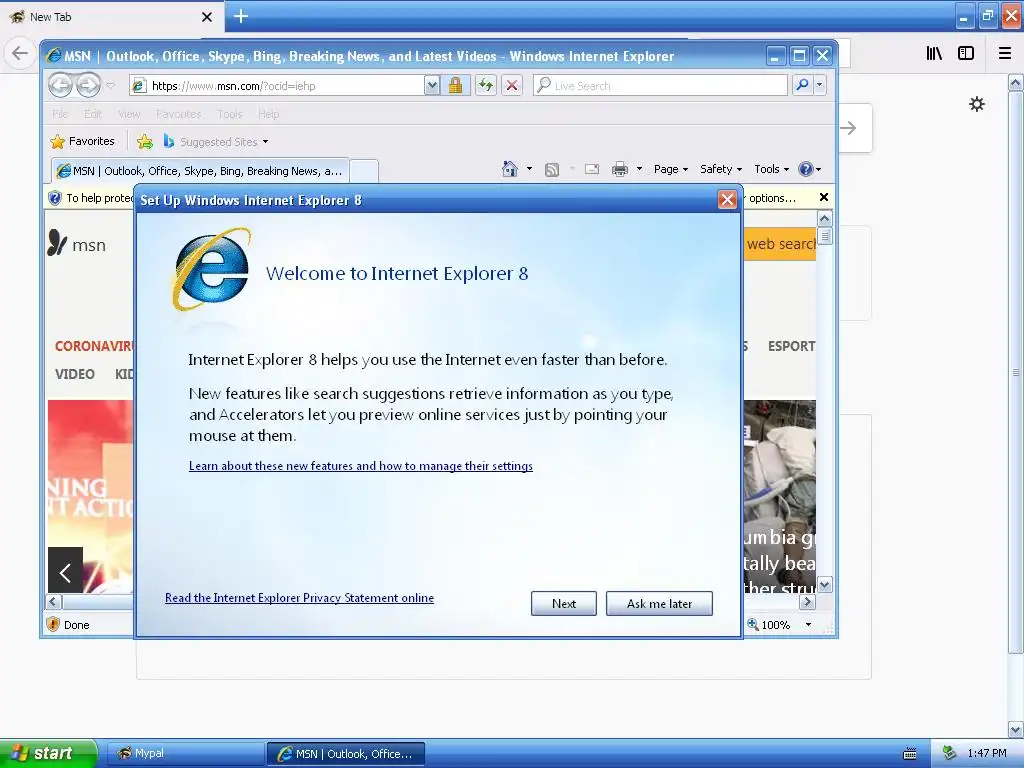The image size is (1024, 768).
Task: Open Mypal hamburger menu
Action: (1005, 53)
